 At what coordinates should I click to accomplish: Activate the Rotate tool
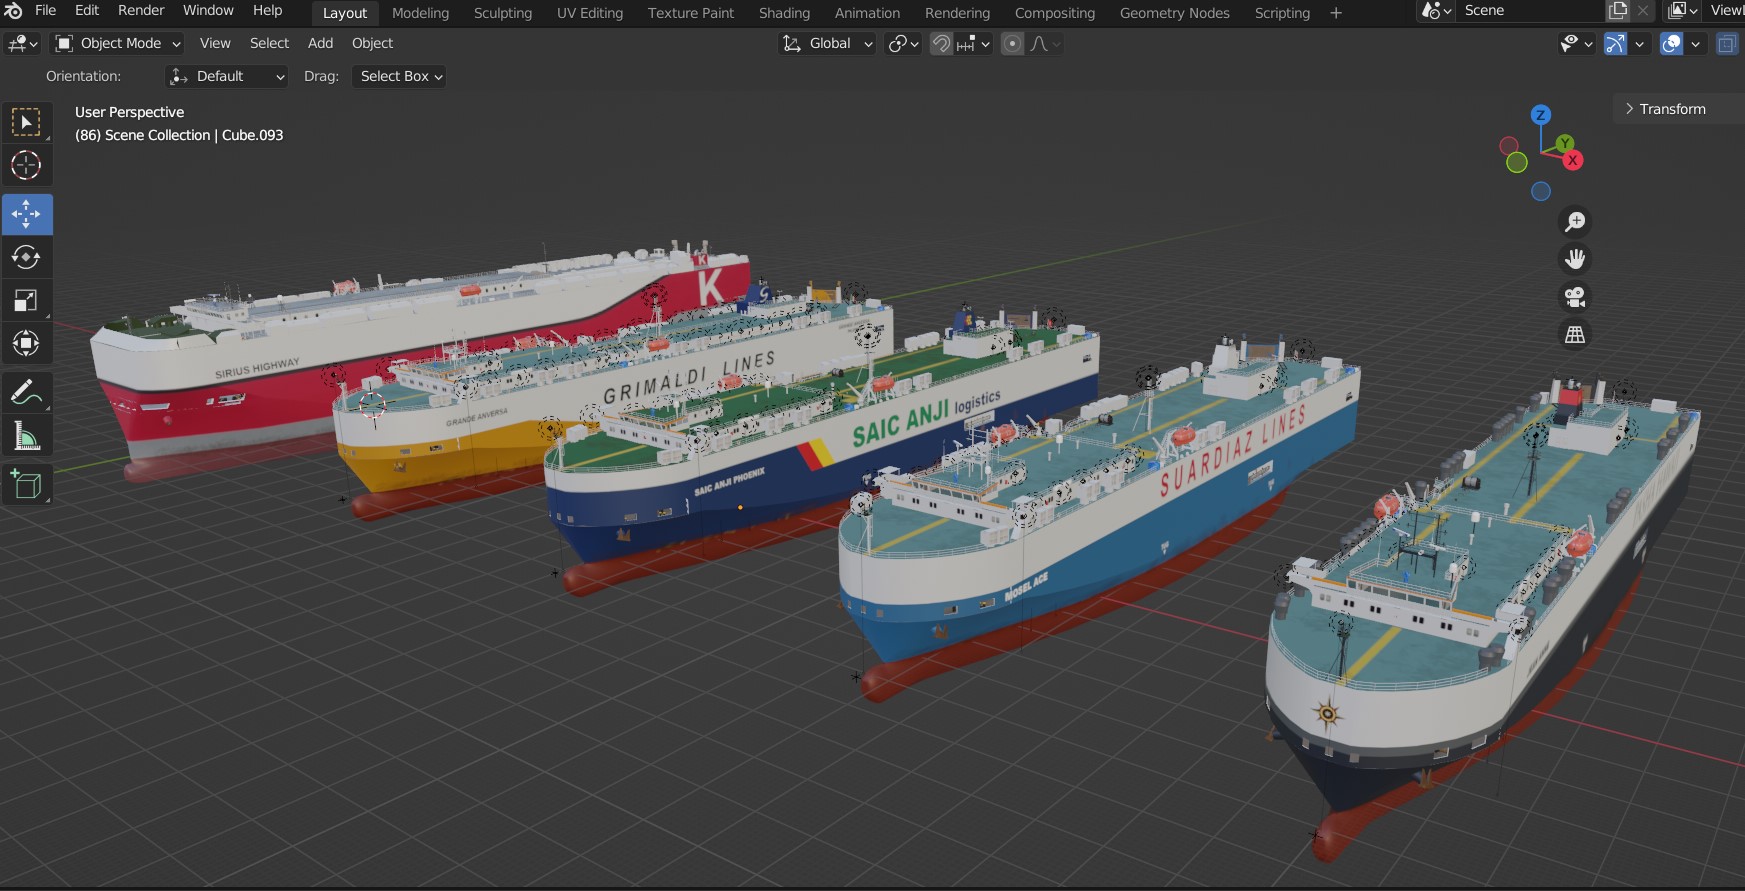pos(26,258)
